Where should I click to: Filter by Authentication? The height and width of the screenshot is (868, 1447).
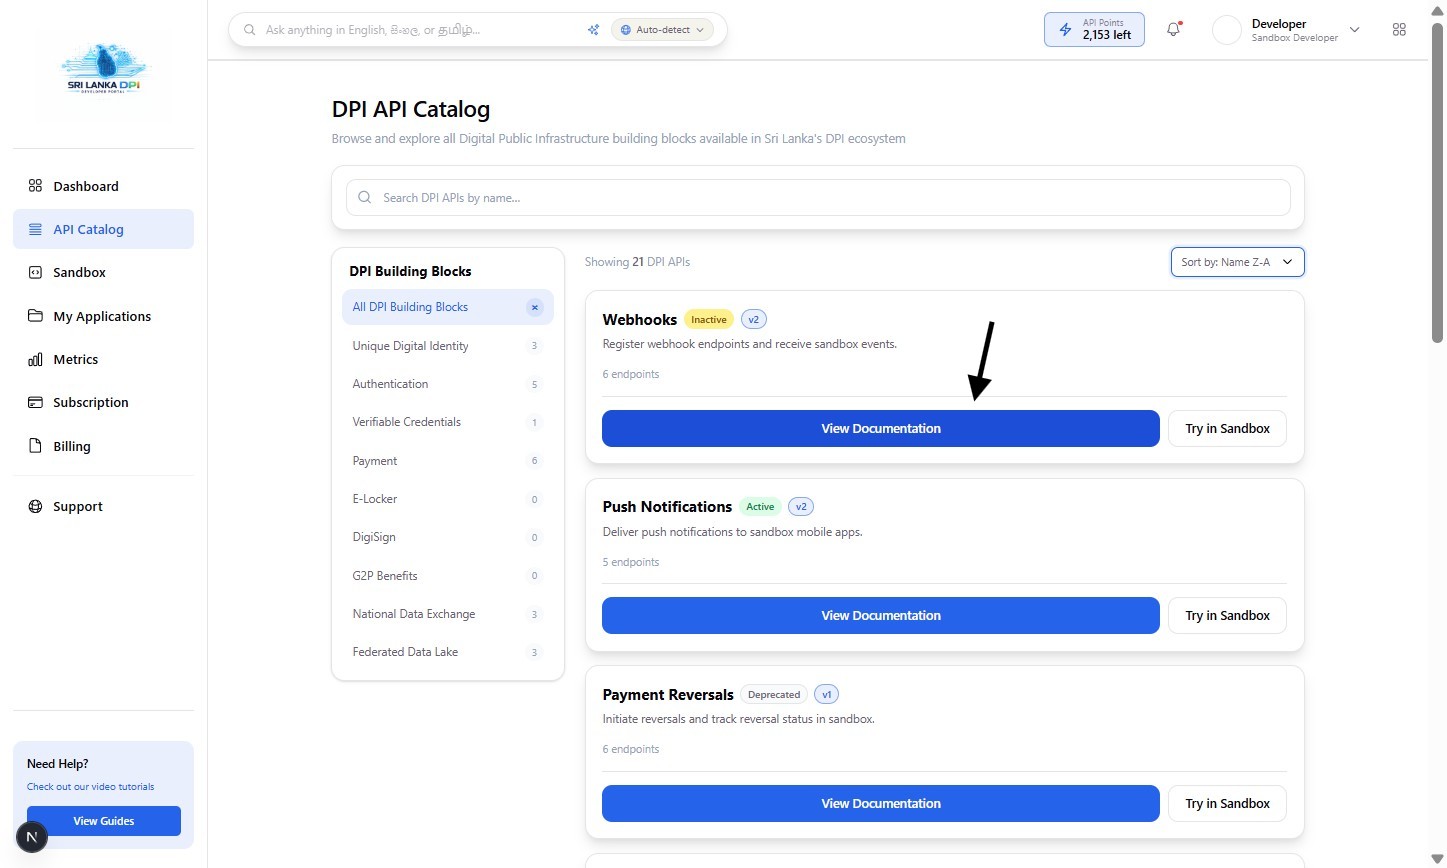tap(447, 384)
